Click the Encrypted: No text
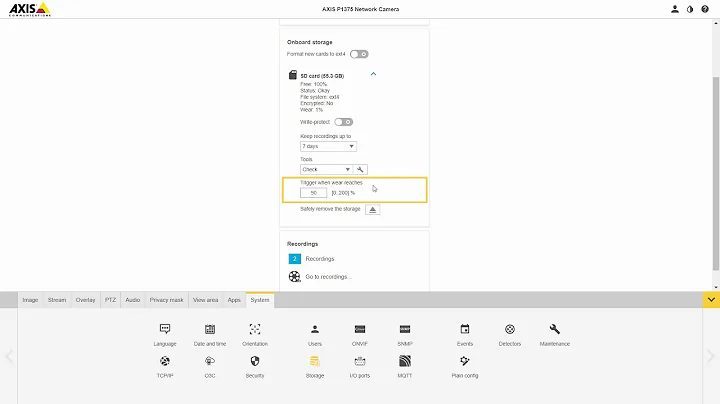 (317, 103)
